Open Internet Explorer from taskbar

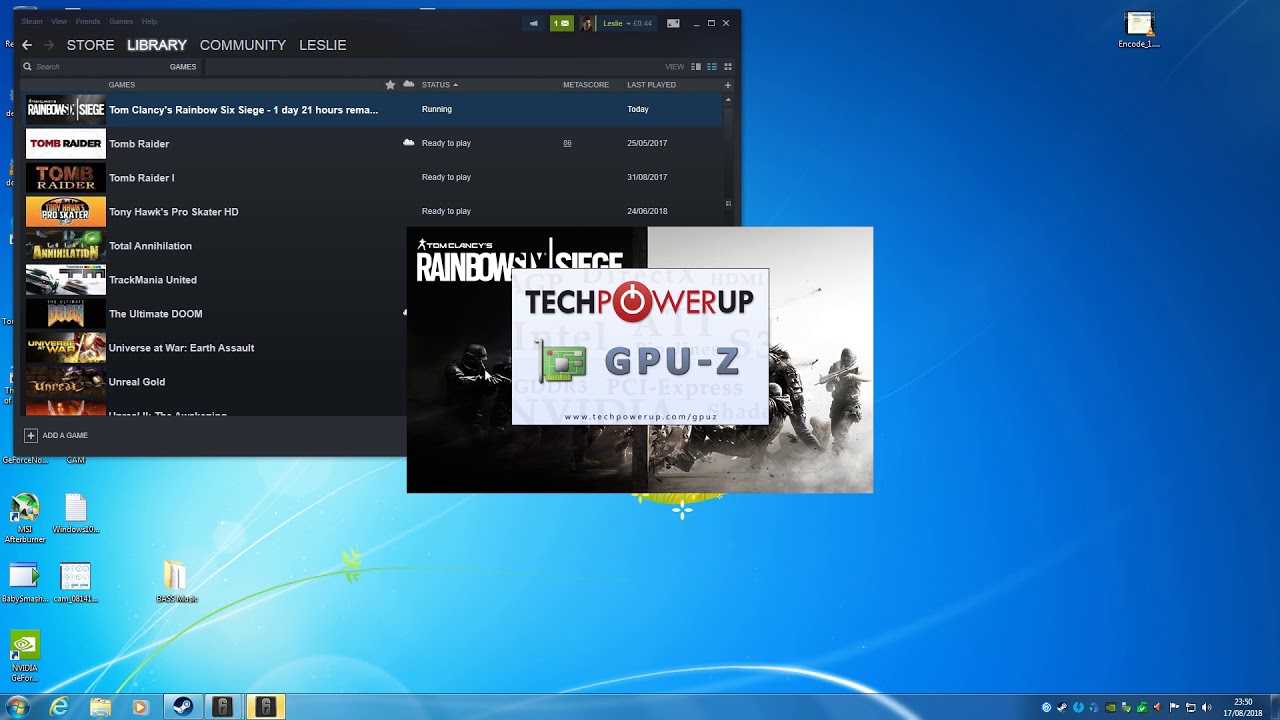tap(60, 707)
